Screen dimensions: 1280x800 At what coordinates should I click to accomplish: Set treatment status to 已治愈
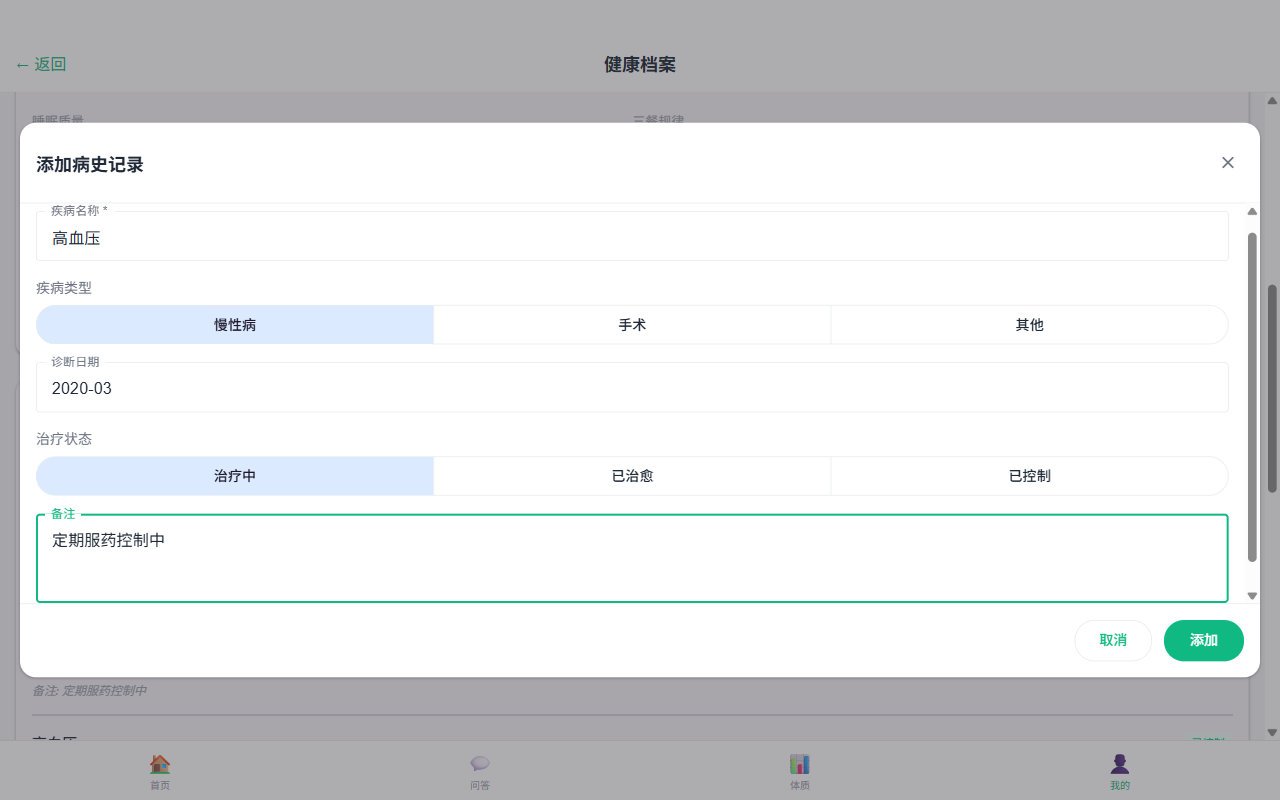(632, 476)
